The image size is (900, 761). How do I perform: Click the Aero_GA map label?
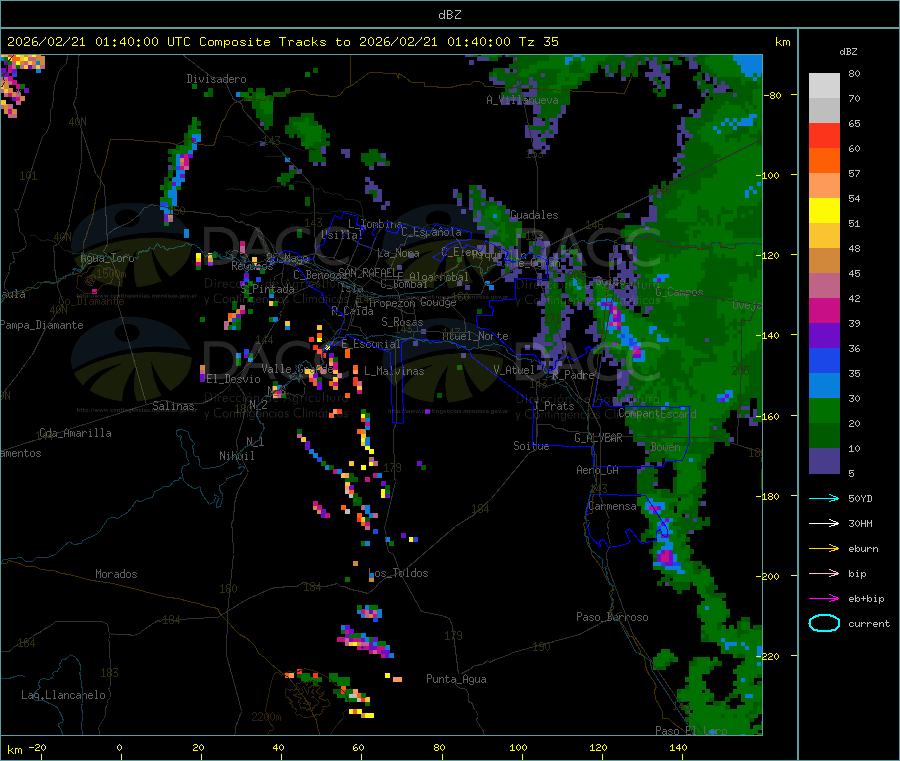click(597, 471)
